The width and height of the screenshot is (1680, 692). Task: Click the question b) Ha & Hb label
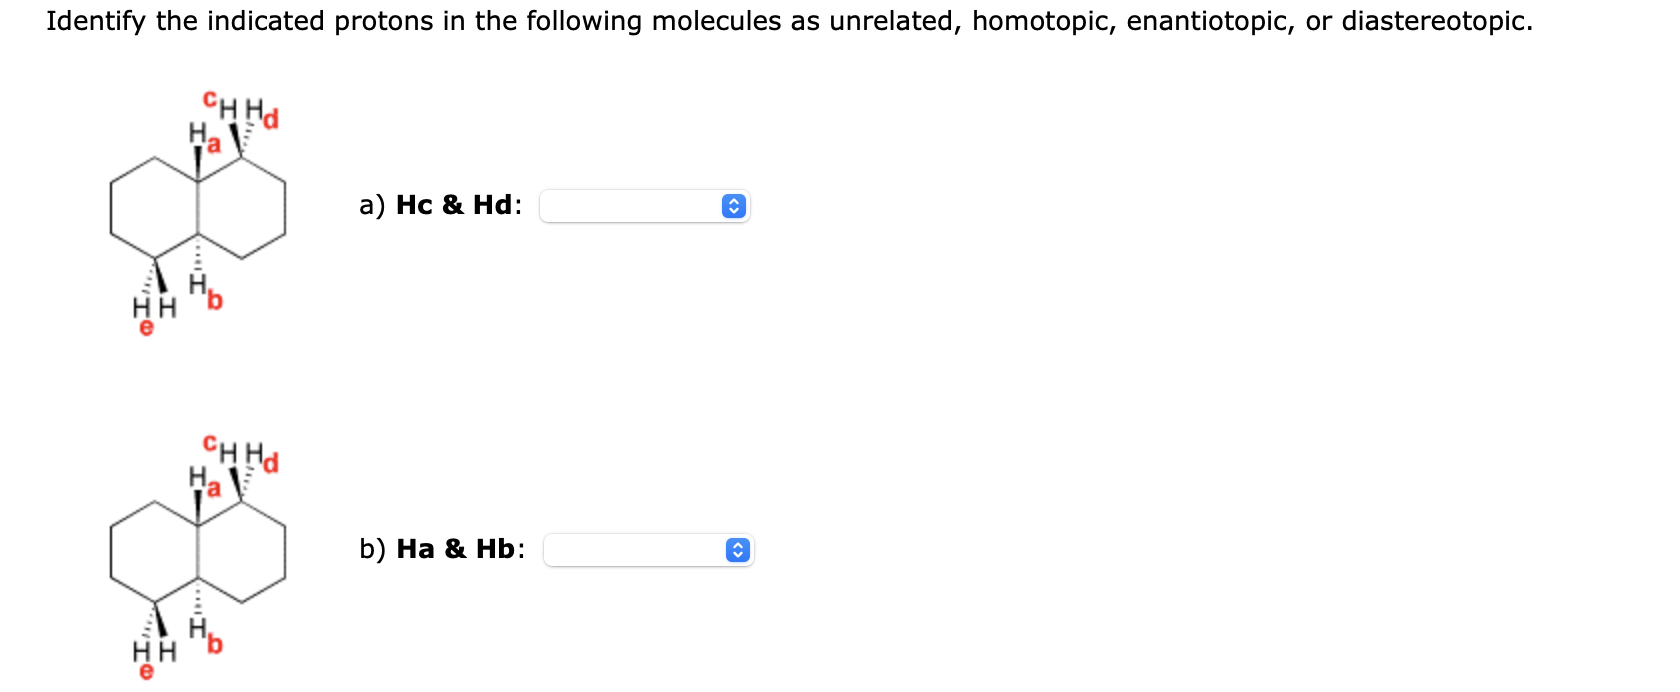[442, 549]
